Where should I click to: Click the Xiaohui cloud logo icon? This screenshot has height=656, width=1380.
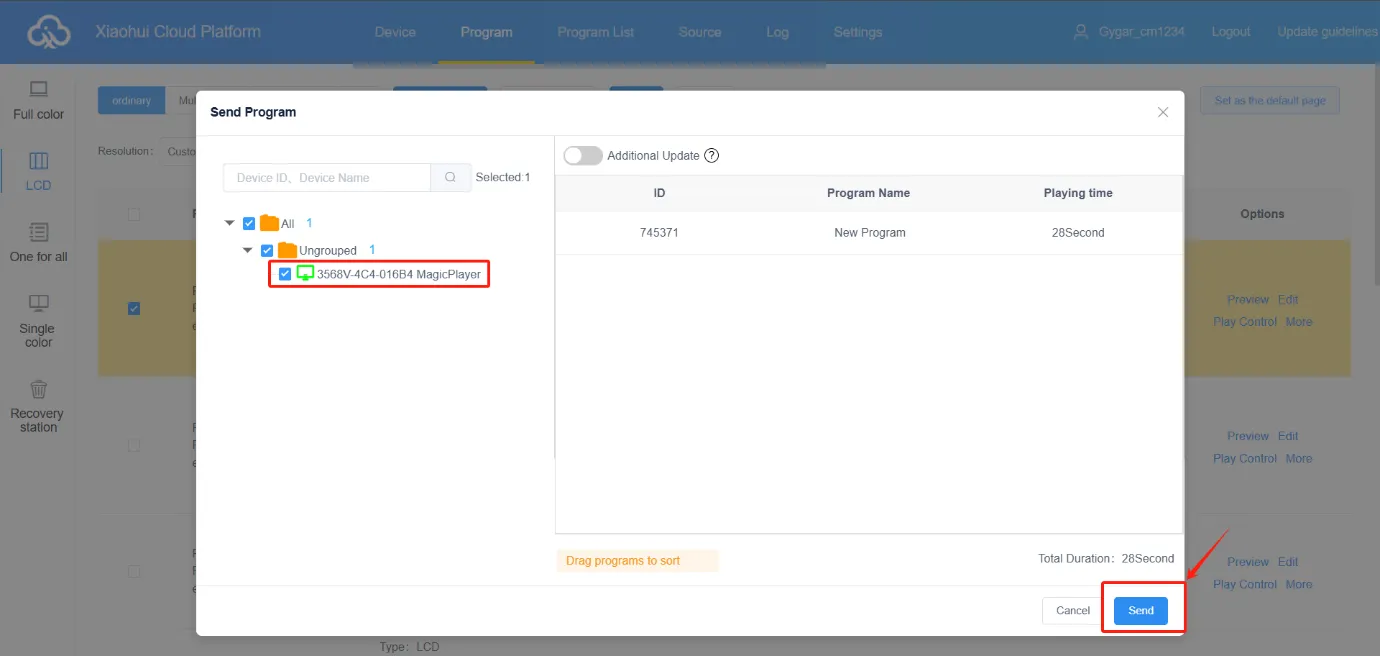[x=49, y=32]
